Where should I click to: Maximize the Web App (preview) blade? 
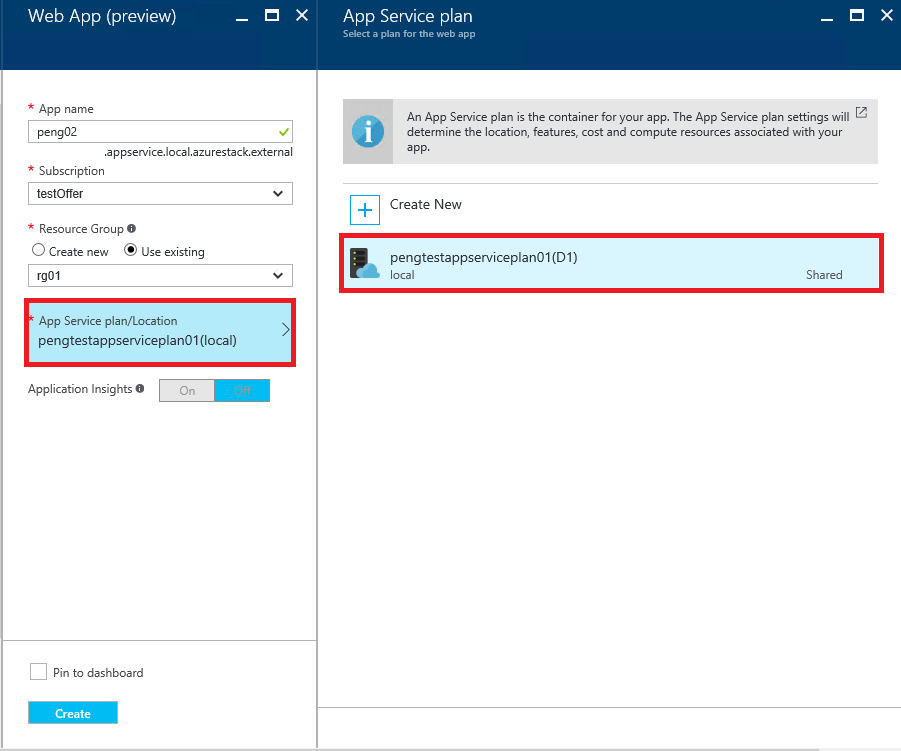pyautogui.click(x=272, y=16)
